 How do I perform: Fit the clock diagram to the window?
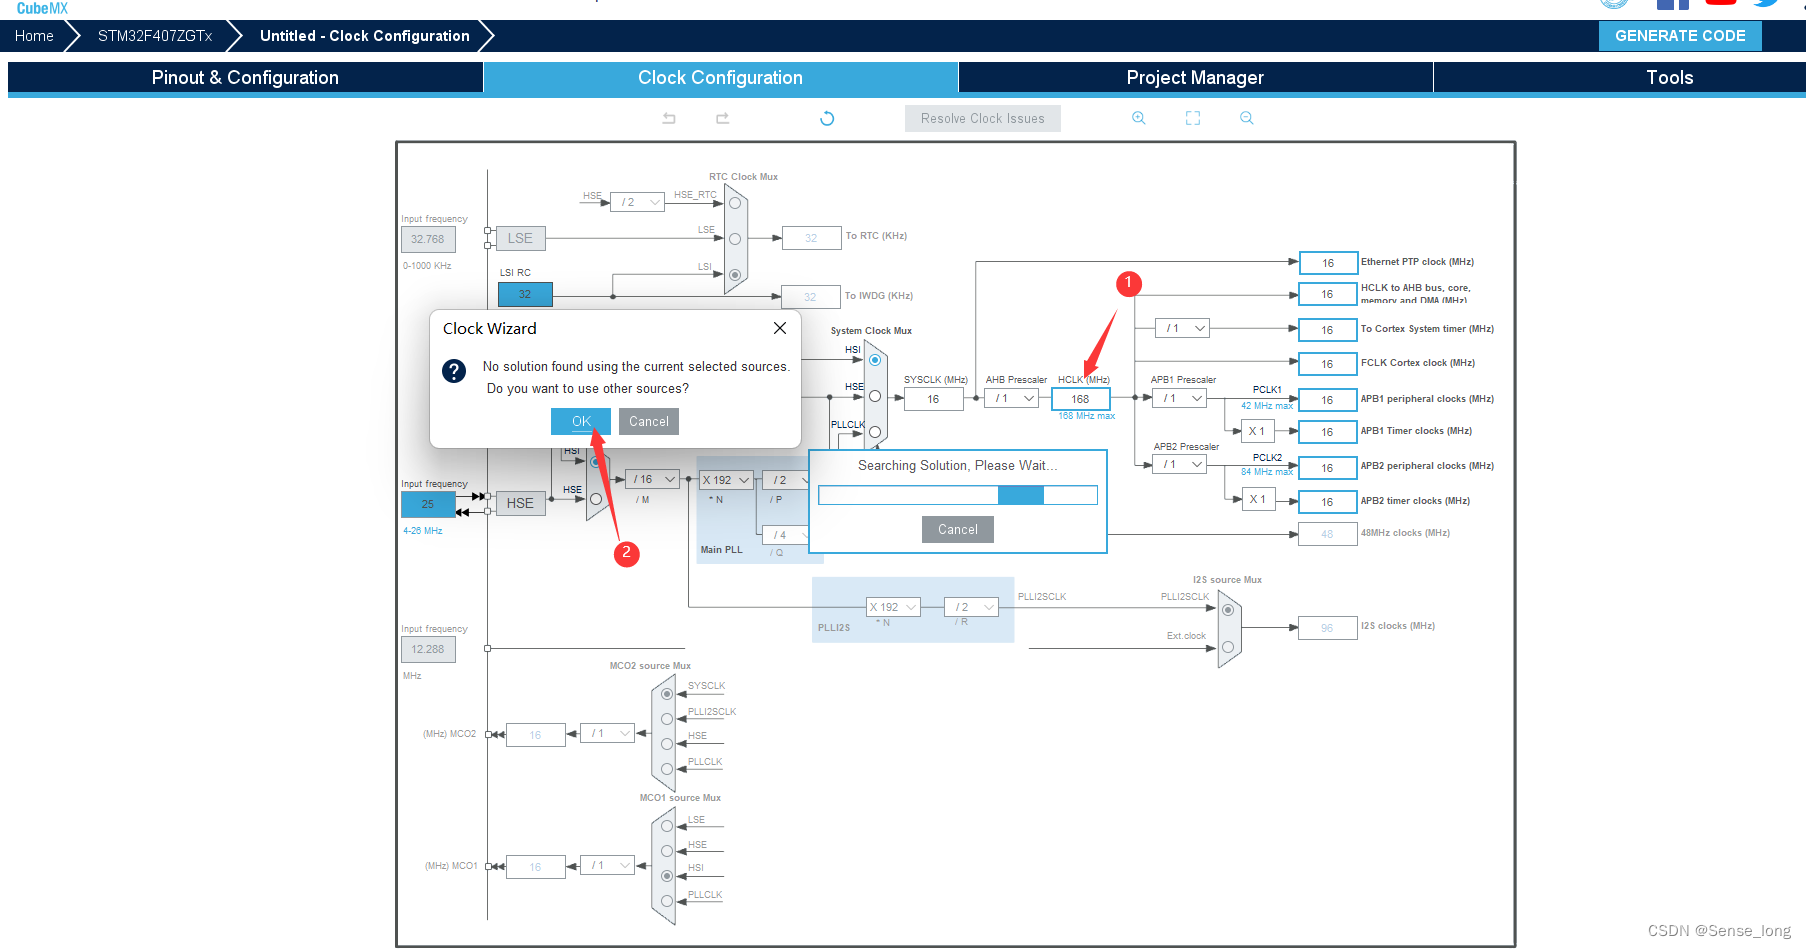point(1193,118)
